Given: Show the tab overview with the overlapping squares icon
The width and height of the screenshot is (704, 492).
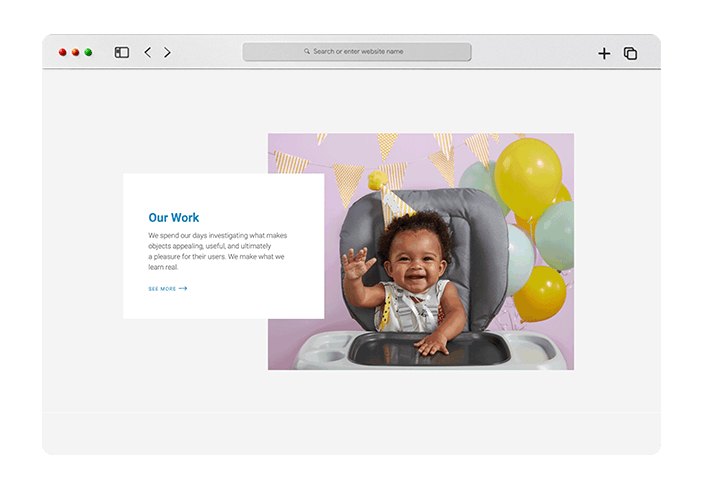Looking at the screenshot, I should [x=630, y=54].
